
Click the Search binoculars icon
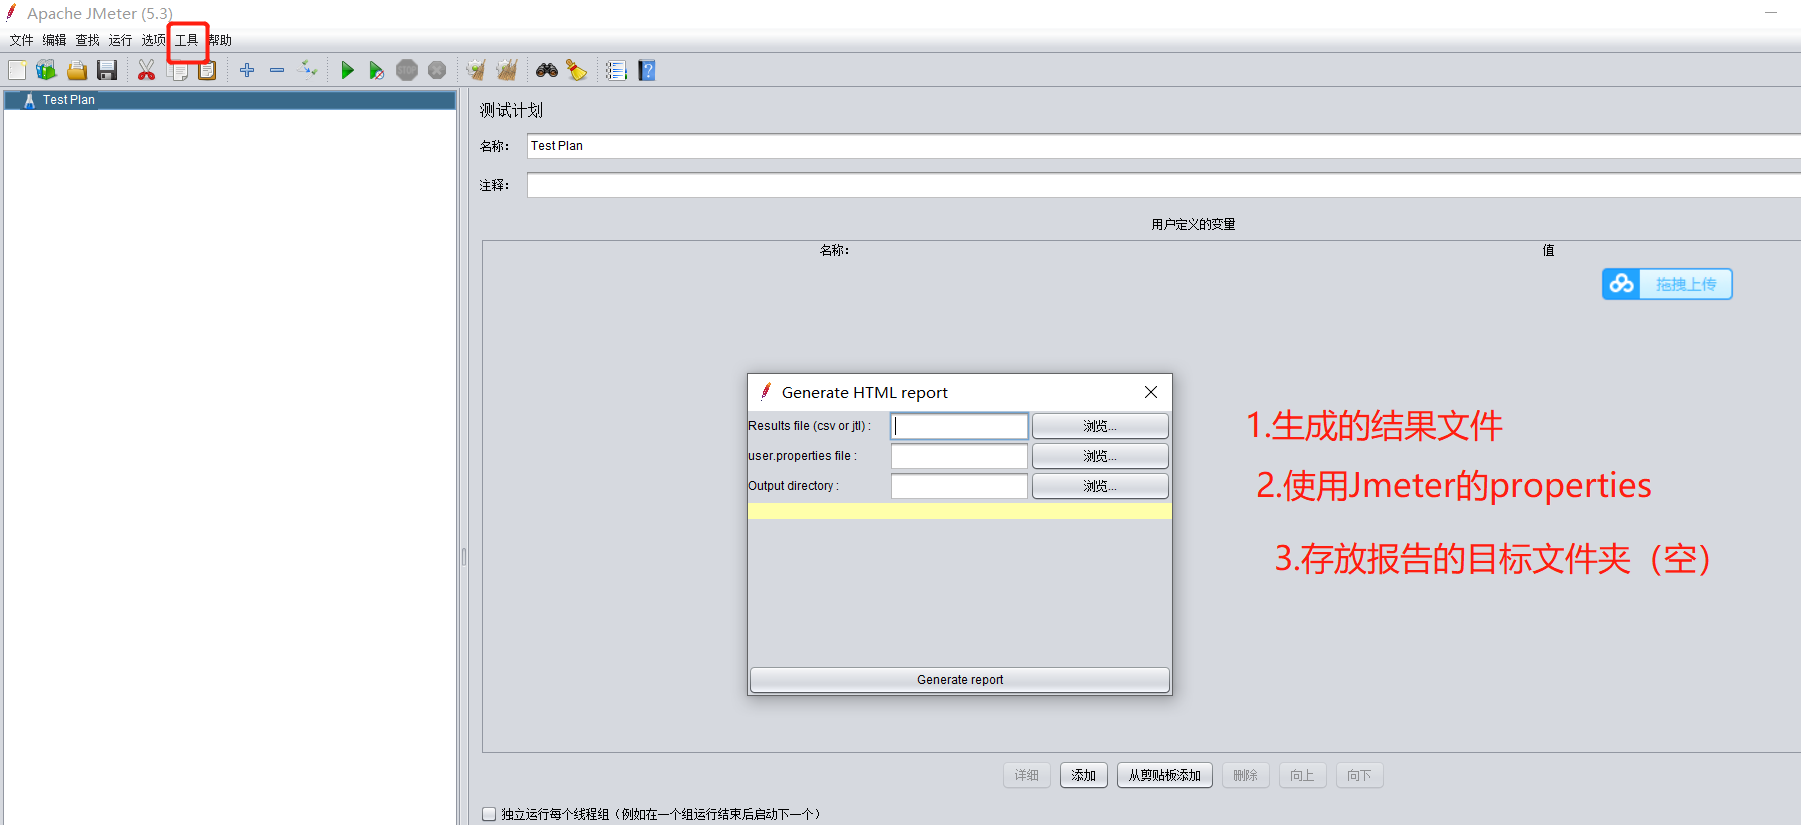point(547,70)
